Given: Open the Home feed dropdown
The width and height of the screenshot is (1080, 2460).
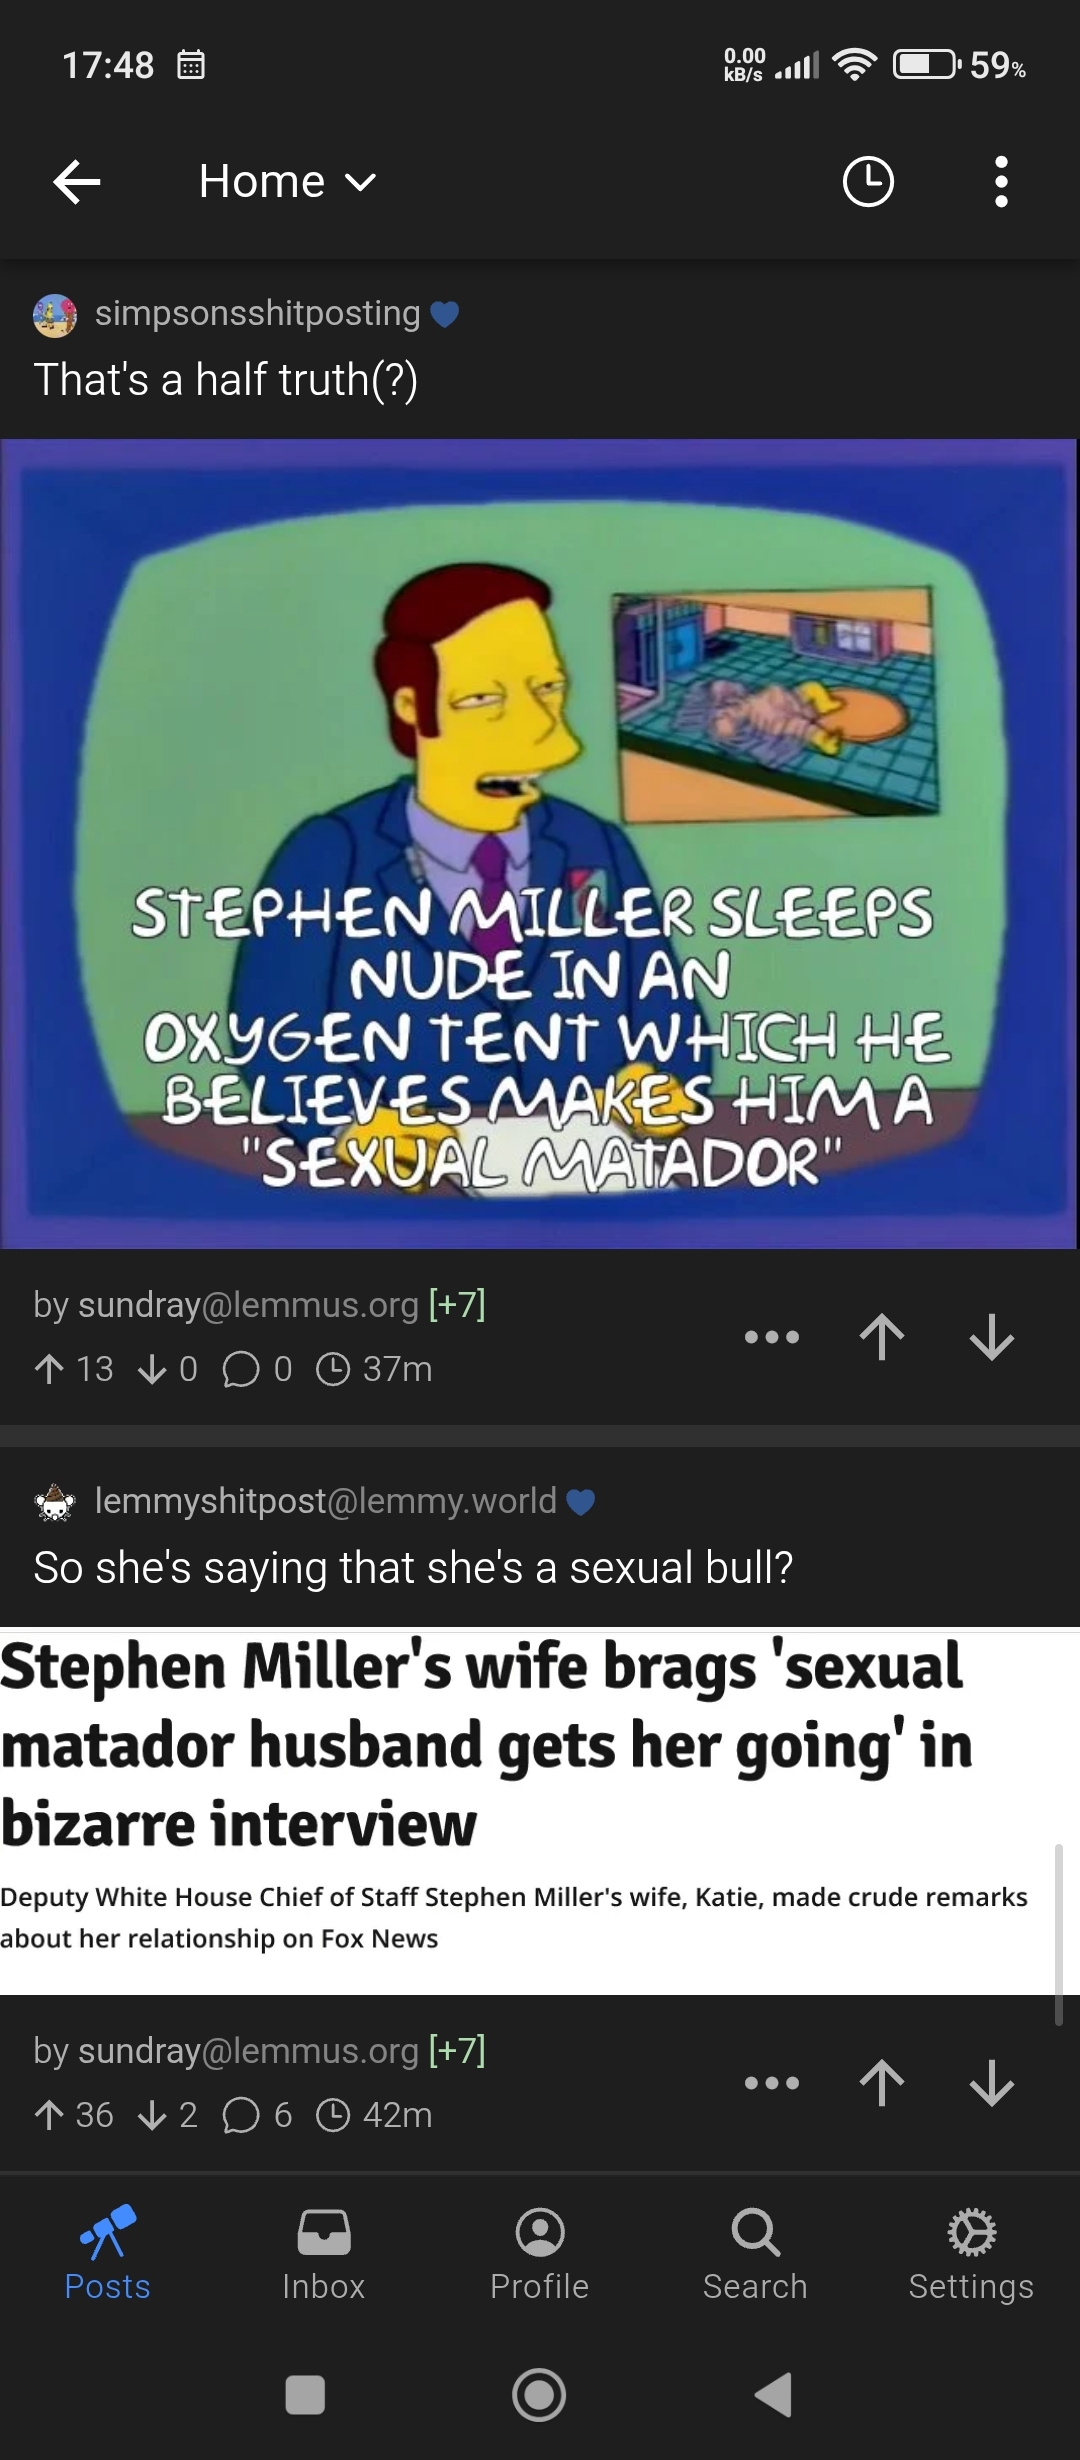Looking at the screenshot, I should pyautogui.click(x=287, y=182).
